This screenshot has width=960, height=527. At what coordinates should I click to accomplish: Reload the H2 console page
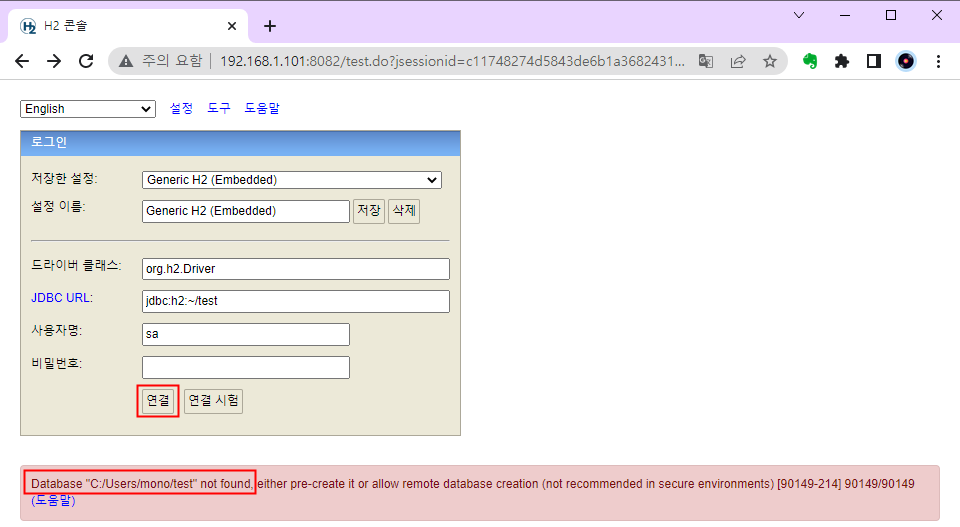[x=86, y=61]
